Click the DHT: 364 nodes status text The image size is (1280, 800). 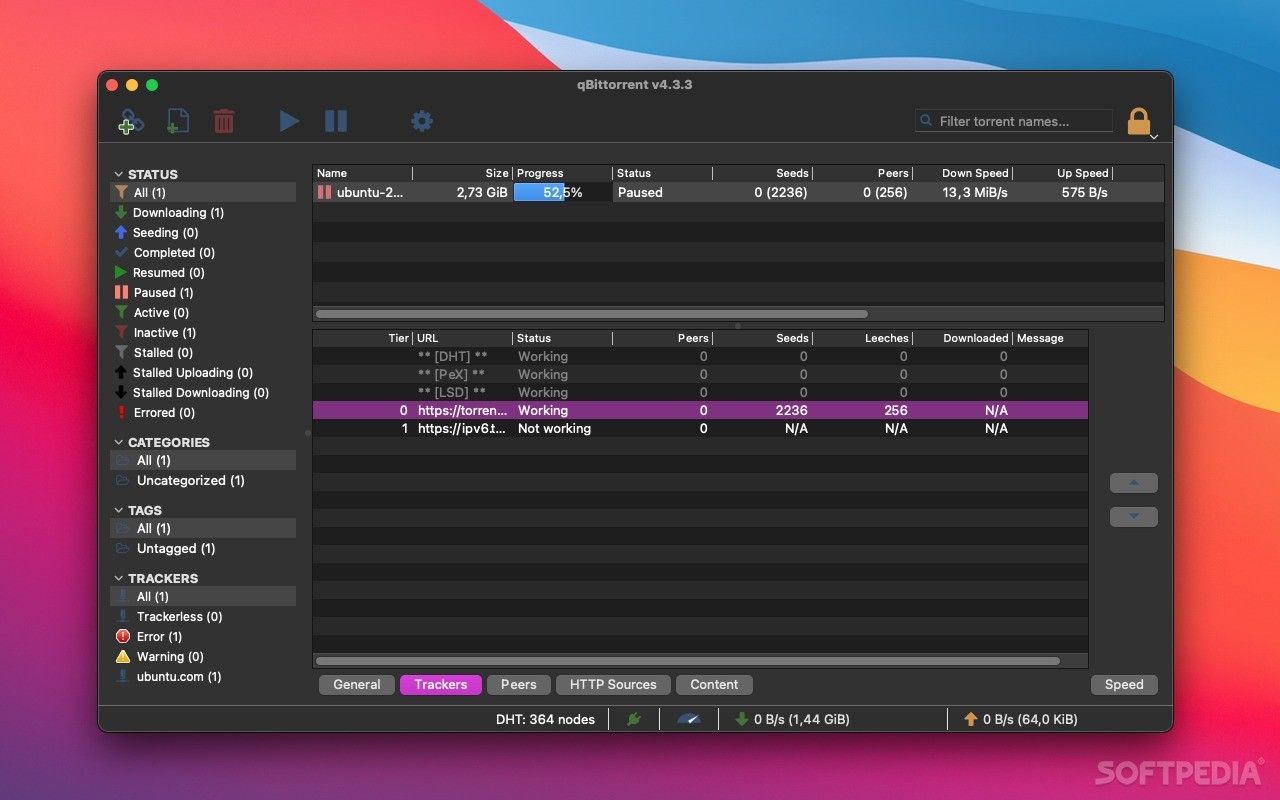[x=545, y=719]
